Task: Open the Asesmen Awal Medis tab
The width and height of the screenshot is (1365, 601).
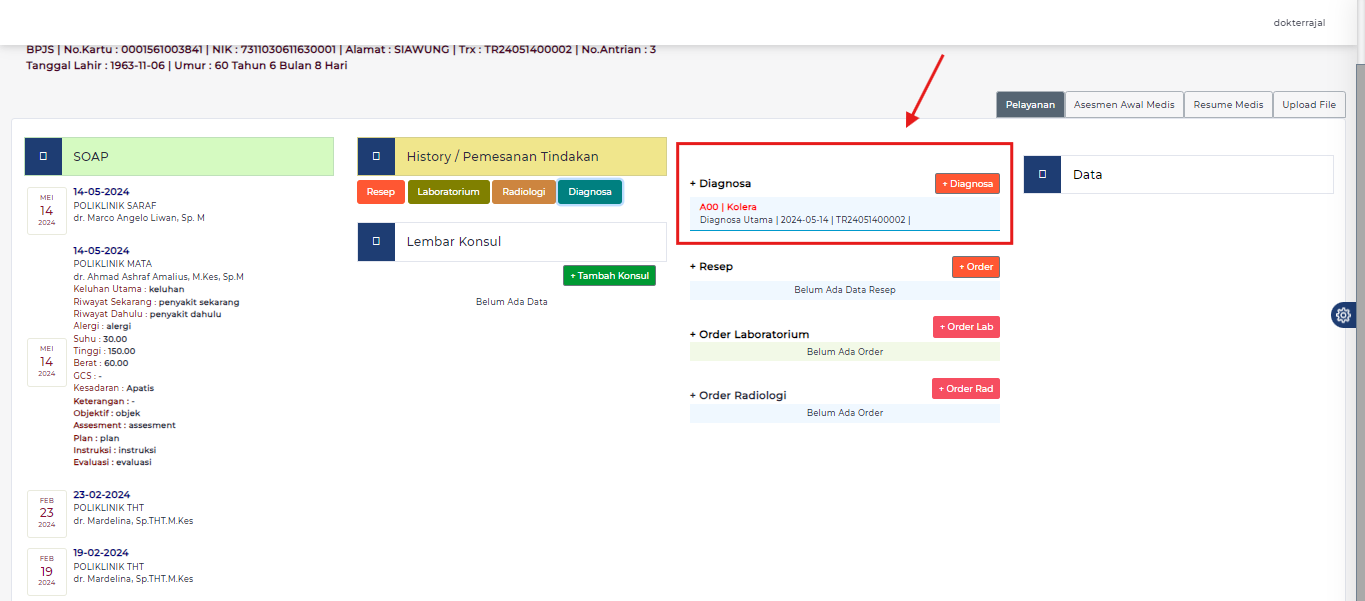Action: (1124, 105)
